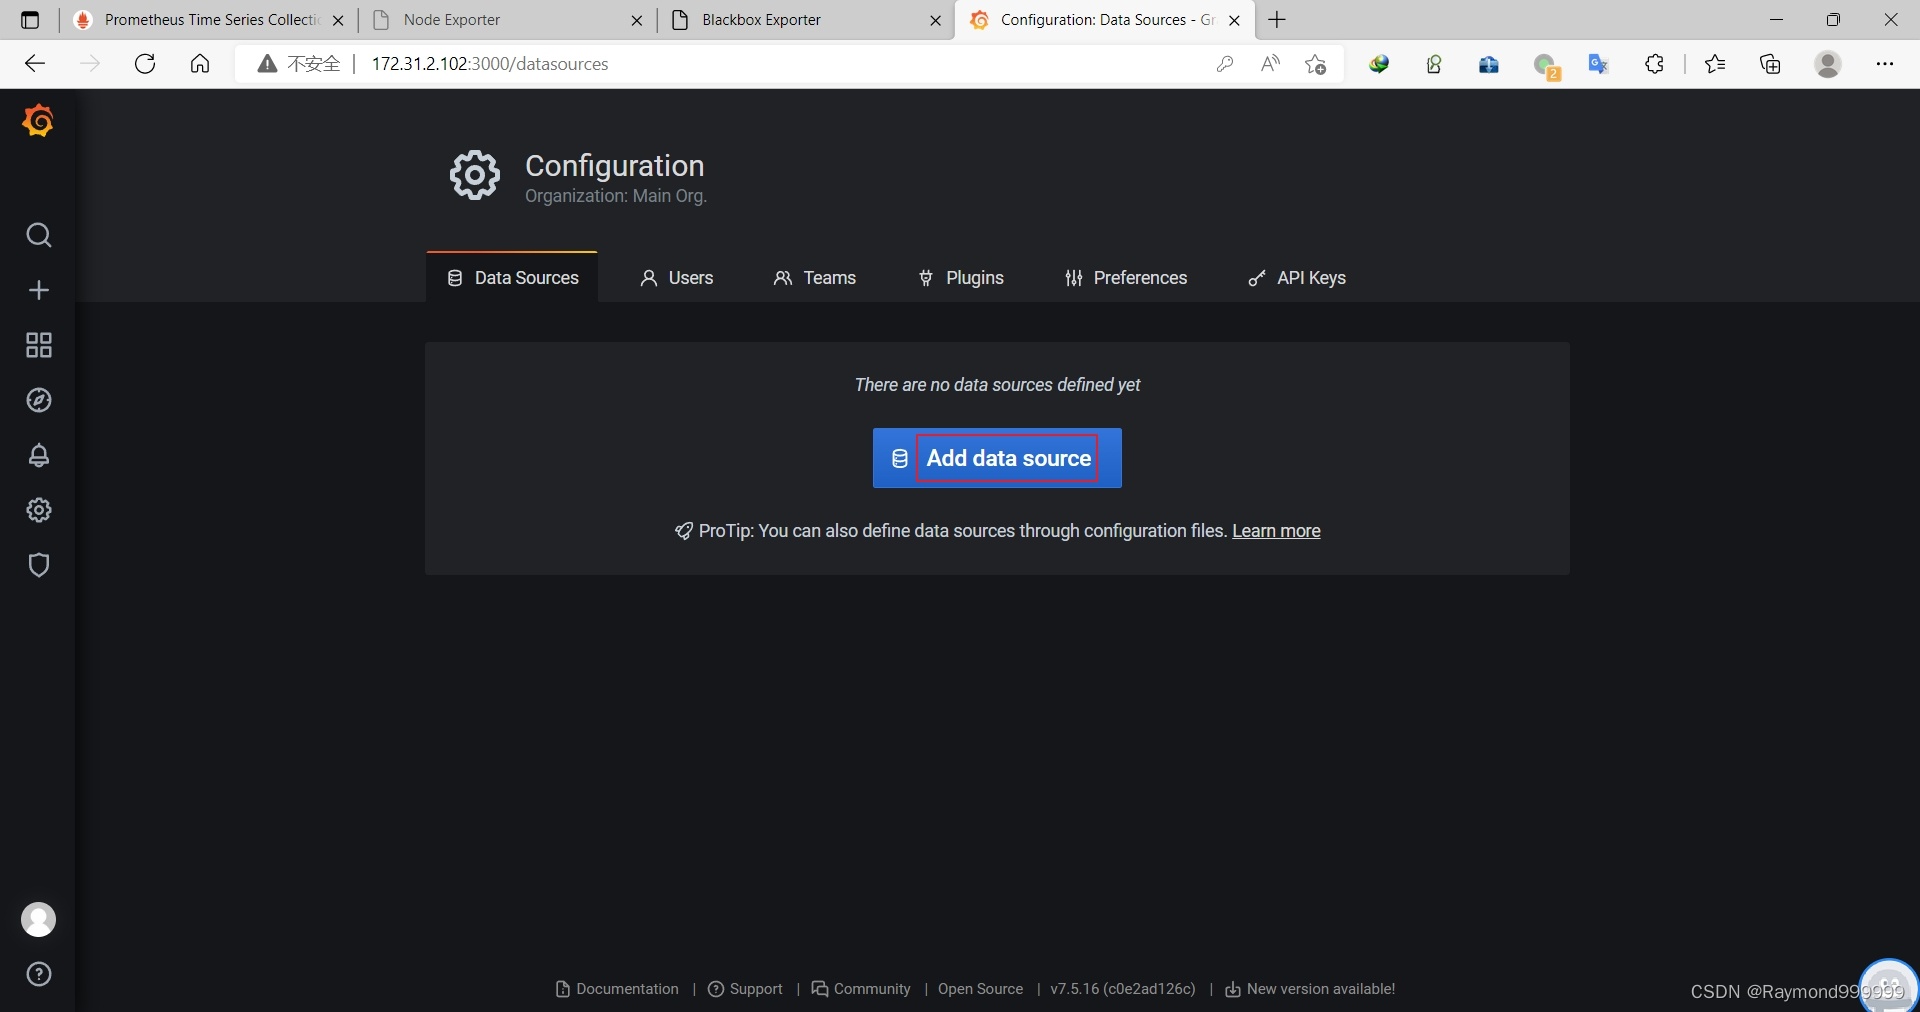This screenshot has height=1012, width=1920.
Task: Click the New version available link
Action: pos(1310,989)
